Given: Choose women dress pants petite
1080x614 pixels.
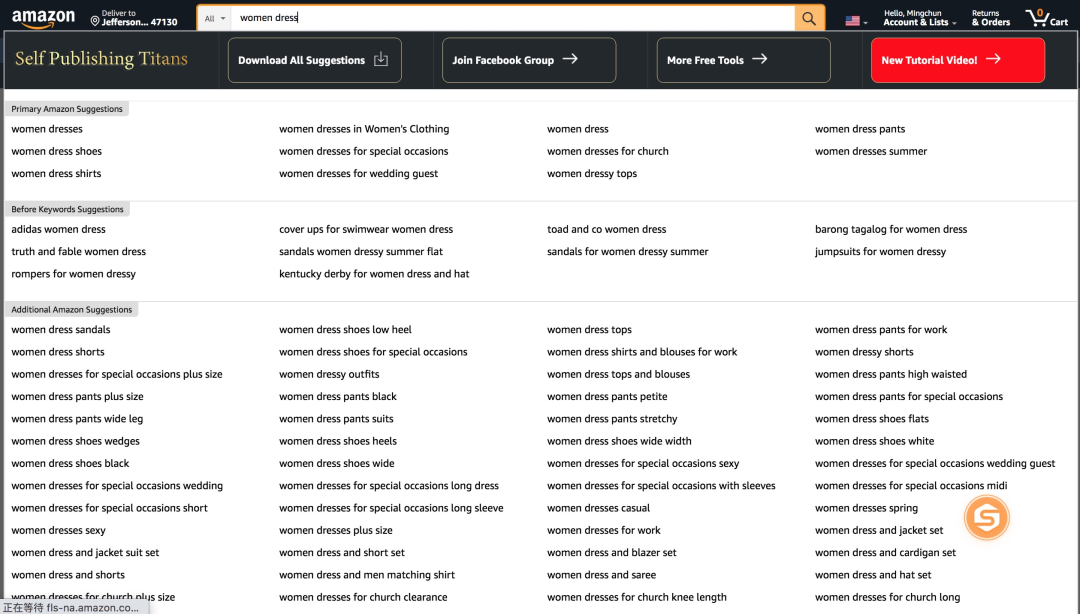Looking at the screenshot, I should (x=607, y=397).
